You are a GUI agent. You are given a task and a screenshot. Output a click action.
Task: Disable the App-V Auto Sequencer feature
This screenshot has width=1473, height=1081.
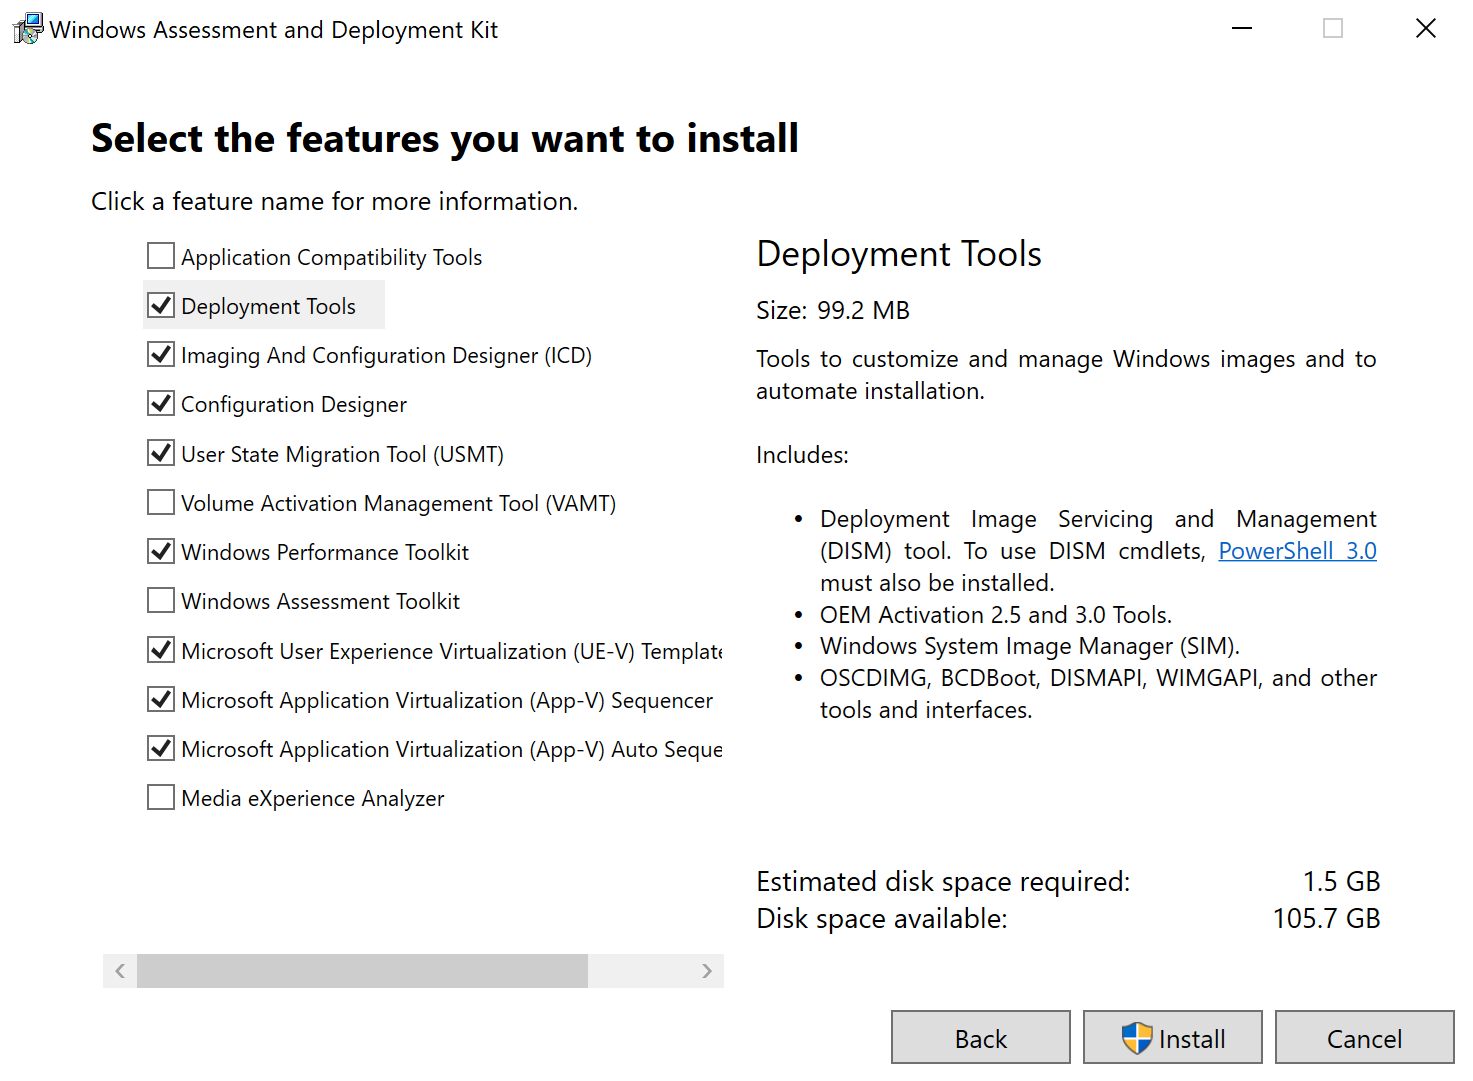(160, 748)
